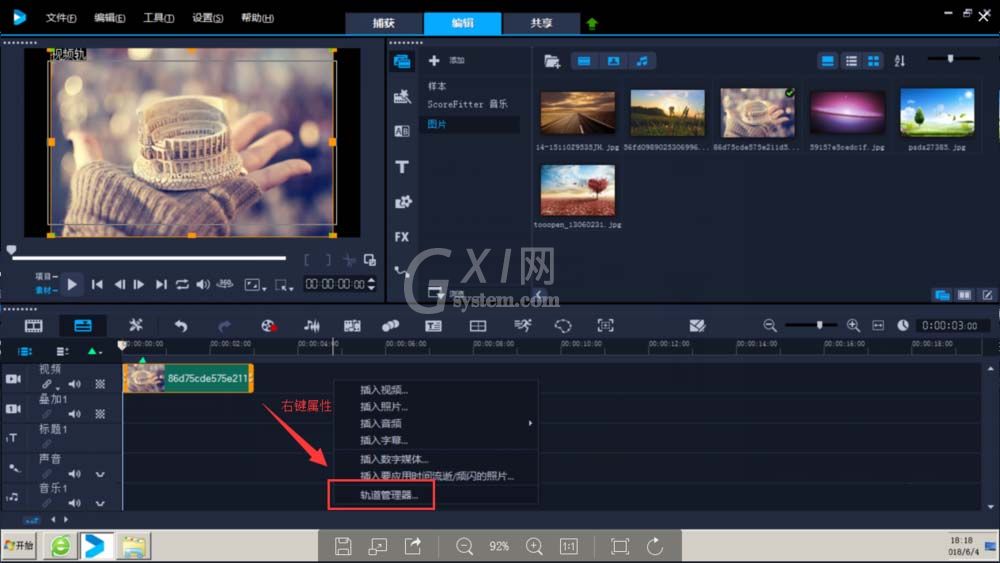
Task: Fit project in timeline window
Action: (x=878, y=325)
